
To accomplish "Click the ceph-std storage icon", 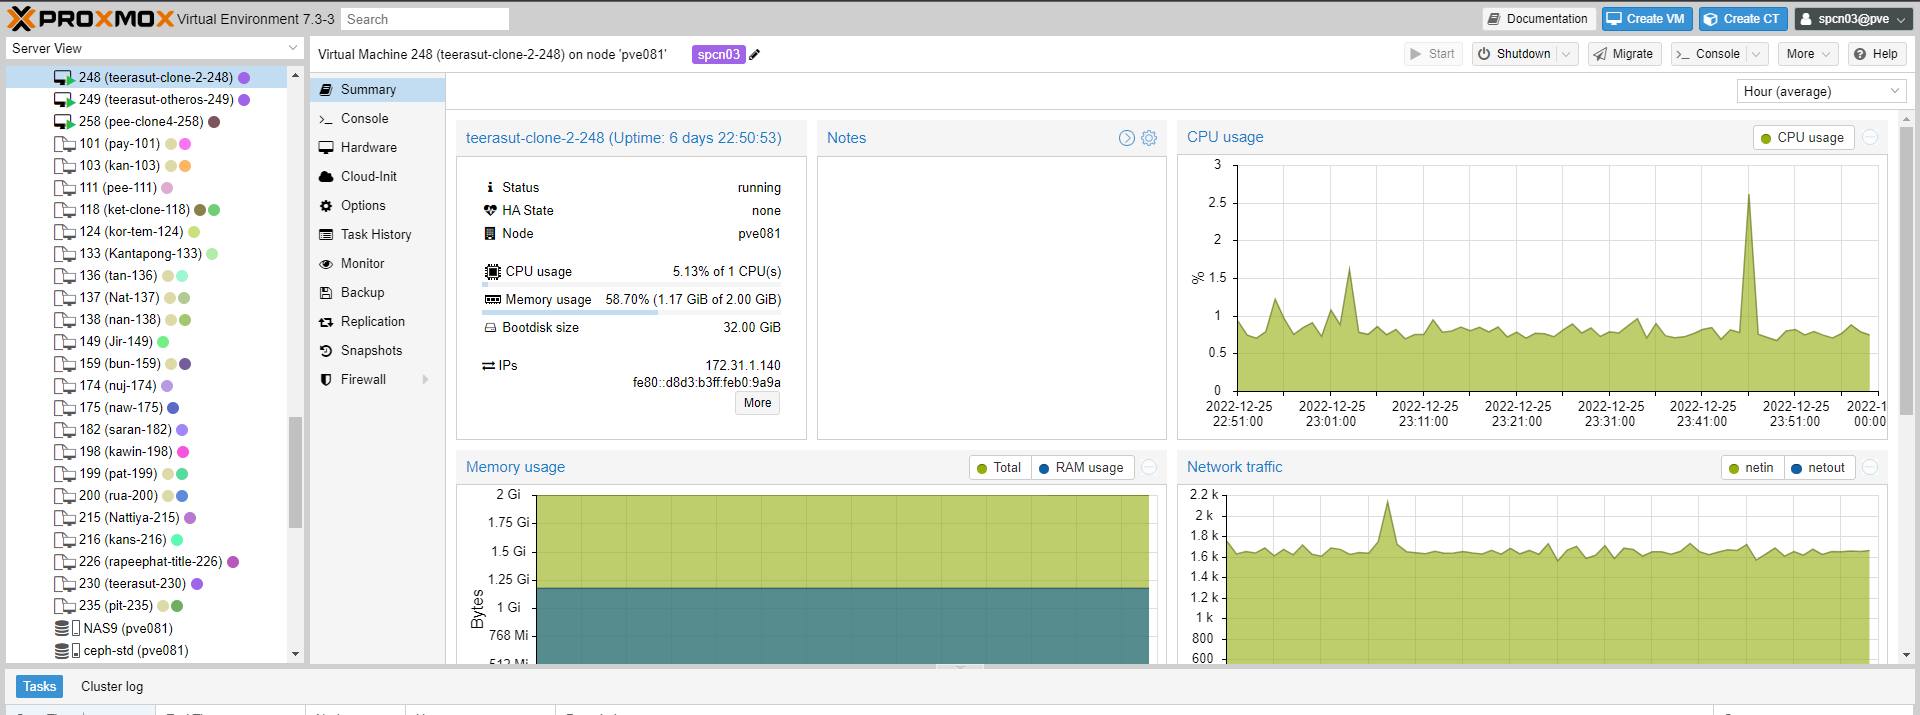I will click(x=67, y=650).
